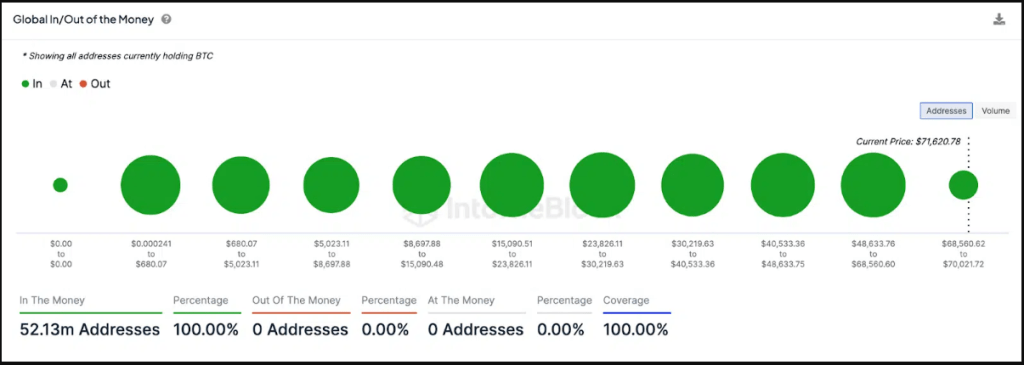1024x365 pixels.
Task: Toggle the gray At legend item
Action: (x=61, y=84)
